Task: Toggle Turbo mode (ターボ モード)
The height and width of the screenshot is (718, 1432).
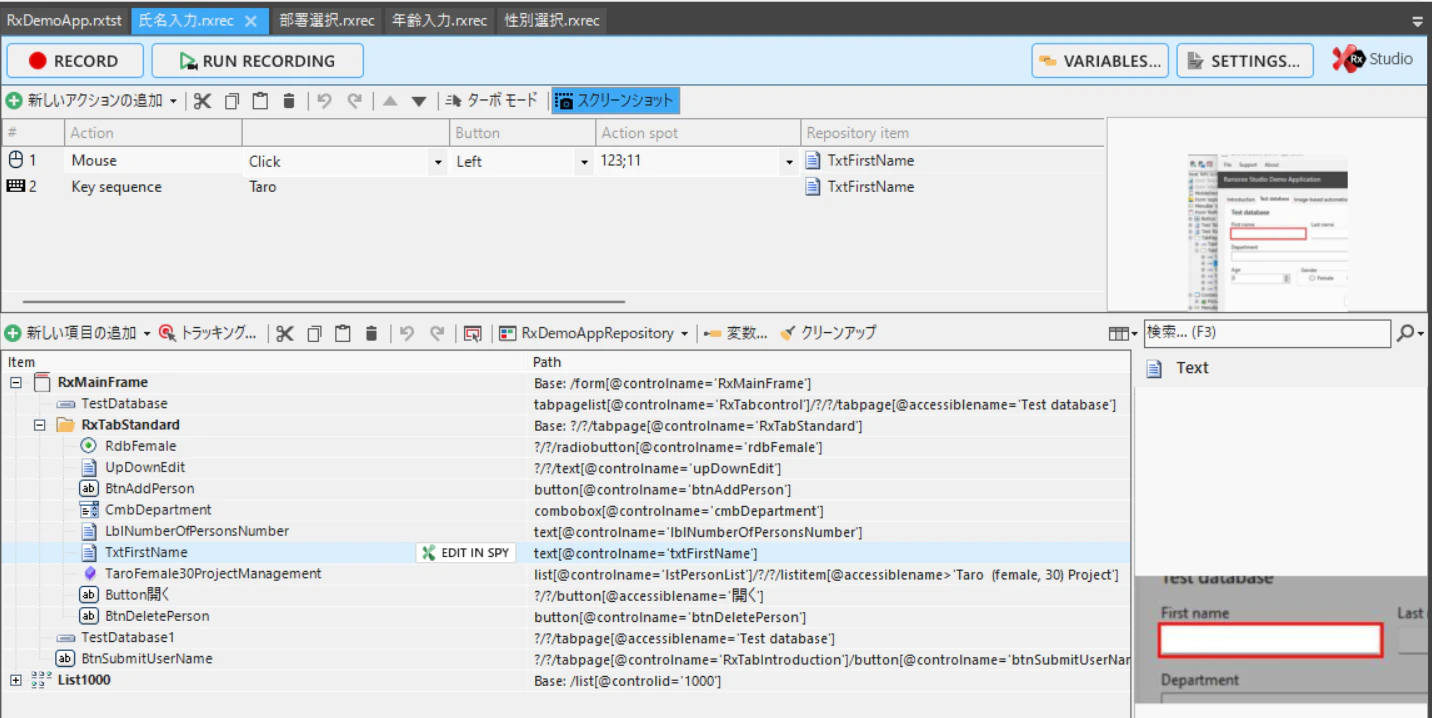Action: pos(490,101)
